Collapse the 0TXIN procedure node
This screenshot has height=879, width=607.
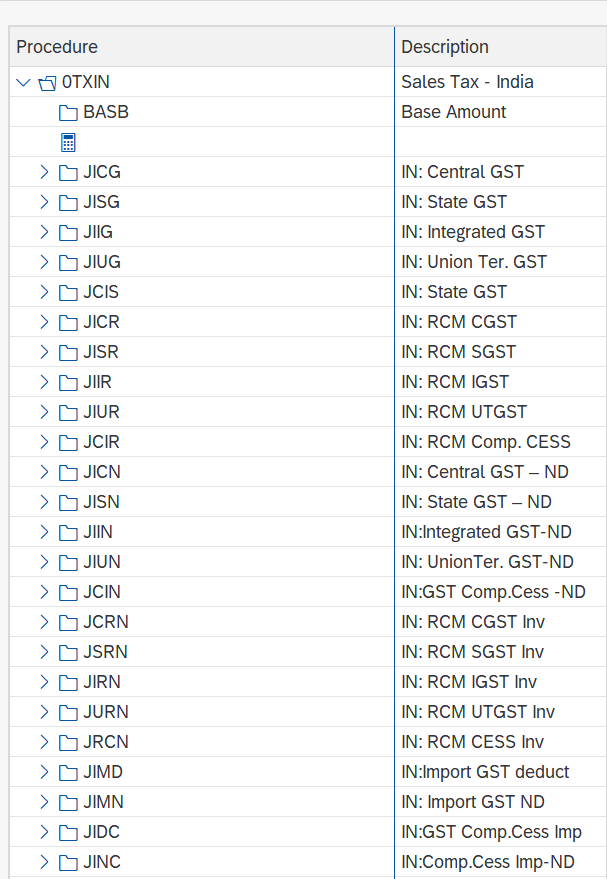tap(24, 82)
